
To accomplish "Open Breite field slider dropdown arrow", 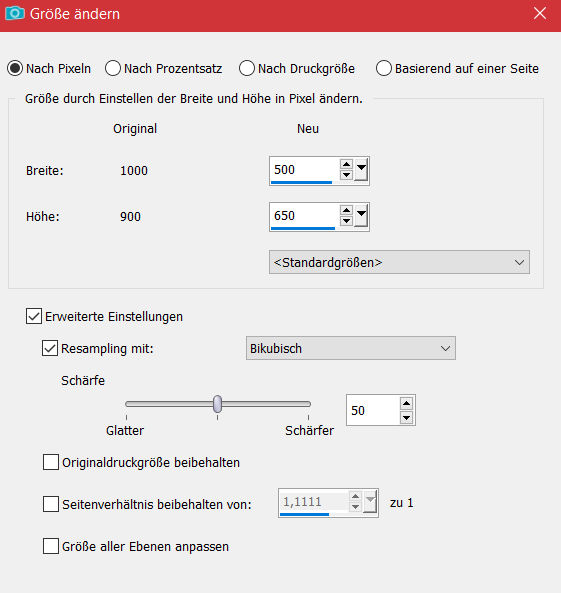I will pyautogui.click(x=361, y=169).
